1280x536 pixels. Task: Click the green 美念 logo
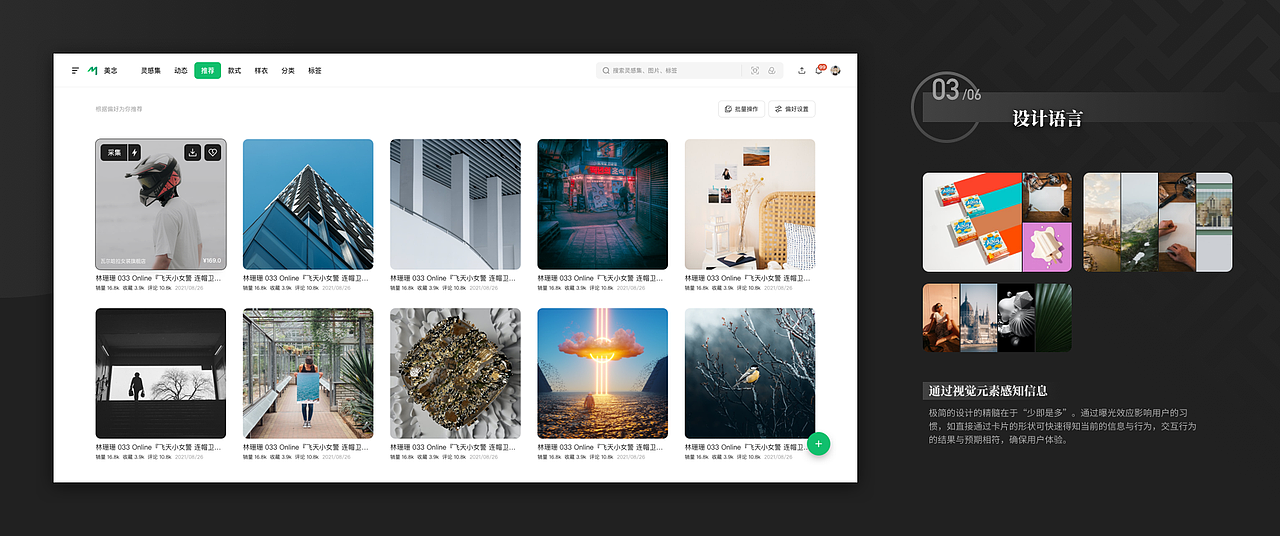[x=102, y=71]
